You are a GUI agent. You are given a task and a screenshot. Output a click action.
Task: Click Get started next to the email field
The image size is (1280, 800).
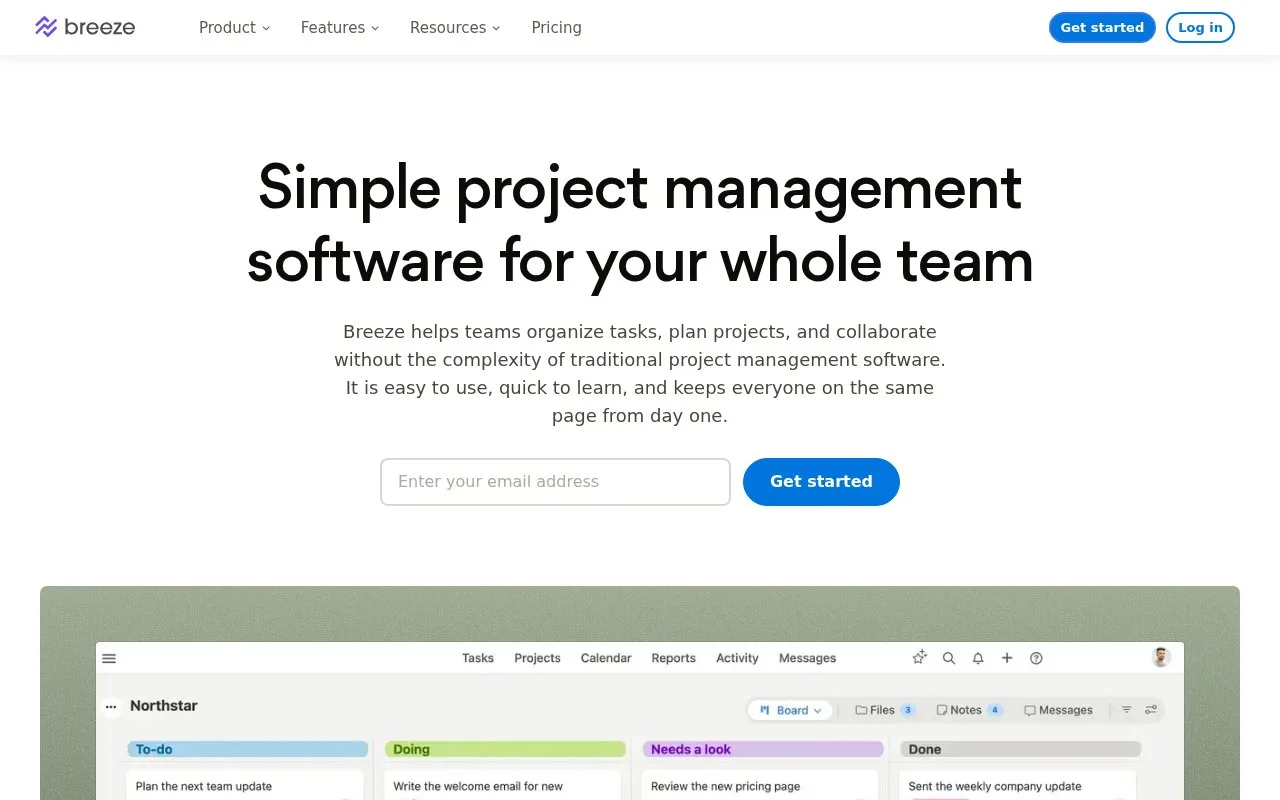point(821,482)
